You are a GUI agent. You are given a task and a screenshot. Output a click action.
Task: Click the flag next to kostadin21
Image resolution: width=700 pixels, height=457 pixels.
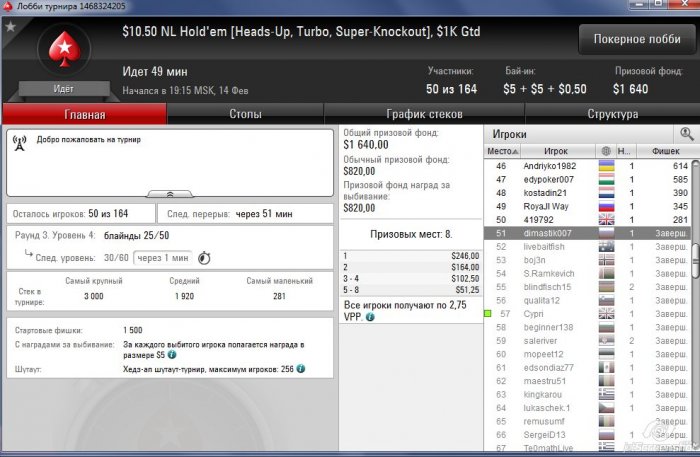pyautogui.click(x=606, y=192)
